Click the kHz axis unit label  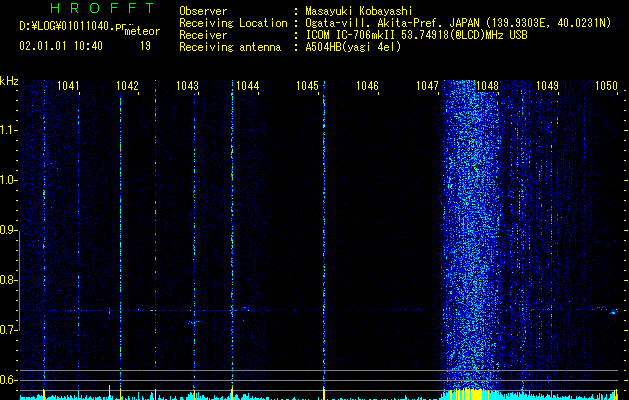point(9,81)
